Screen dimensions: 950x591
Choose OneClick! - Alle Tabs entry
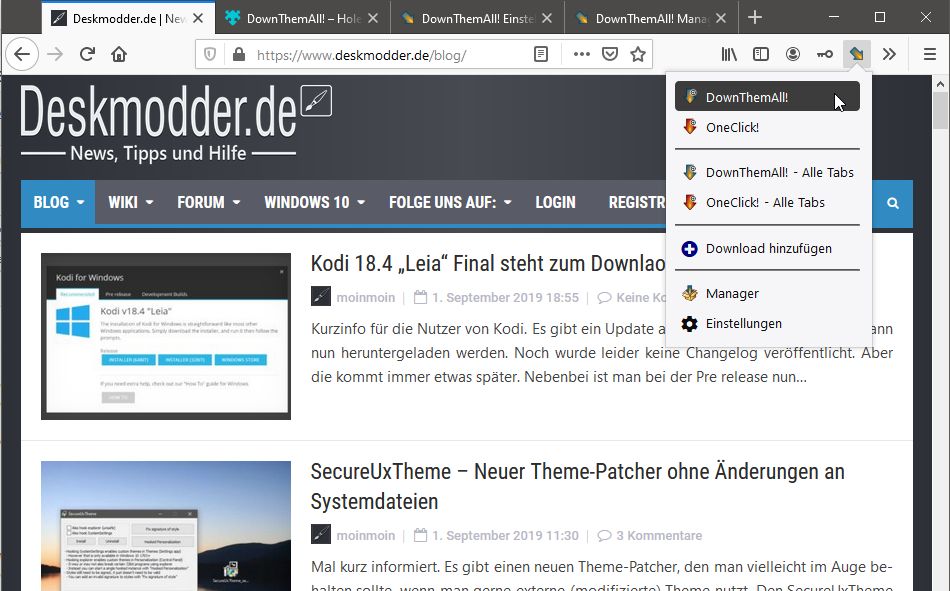[x=767, y=202]
